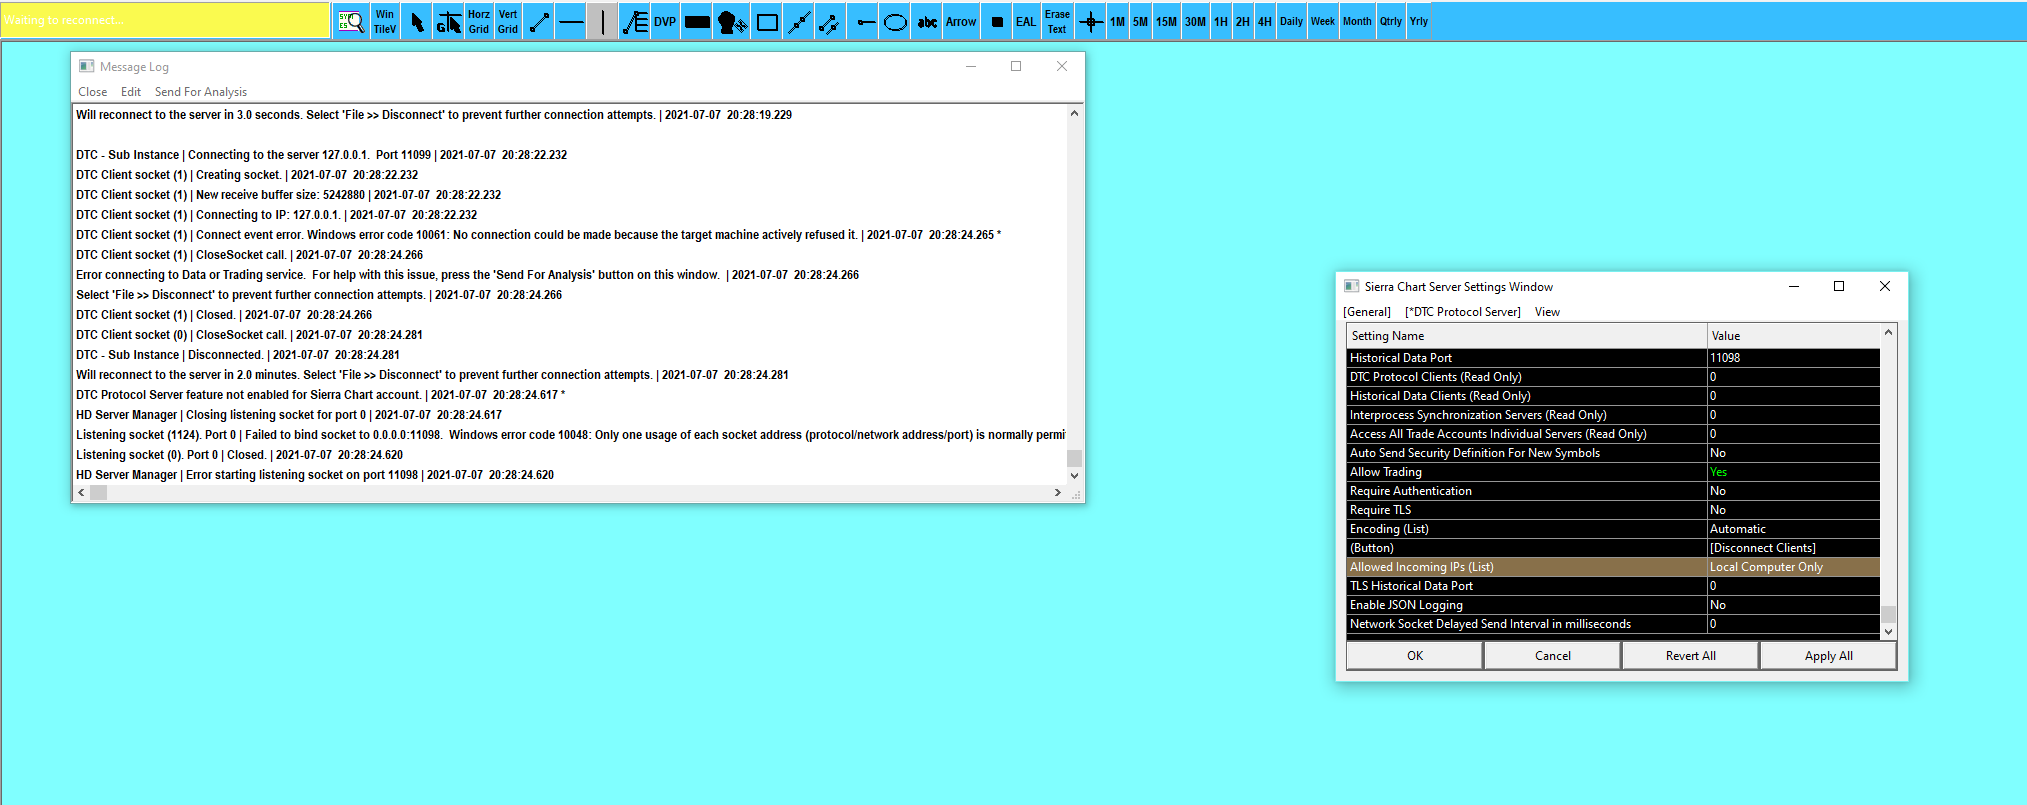Switch chart to the 1M timeframe

coord(1117,21)
